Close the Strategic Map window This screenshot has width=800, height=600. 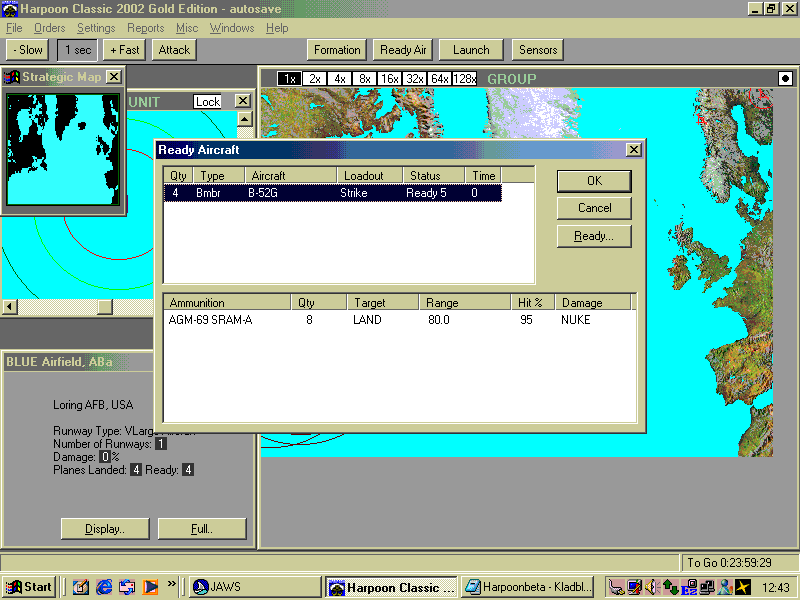[x=113, y=77]
